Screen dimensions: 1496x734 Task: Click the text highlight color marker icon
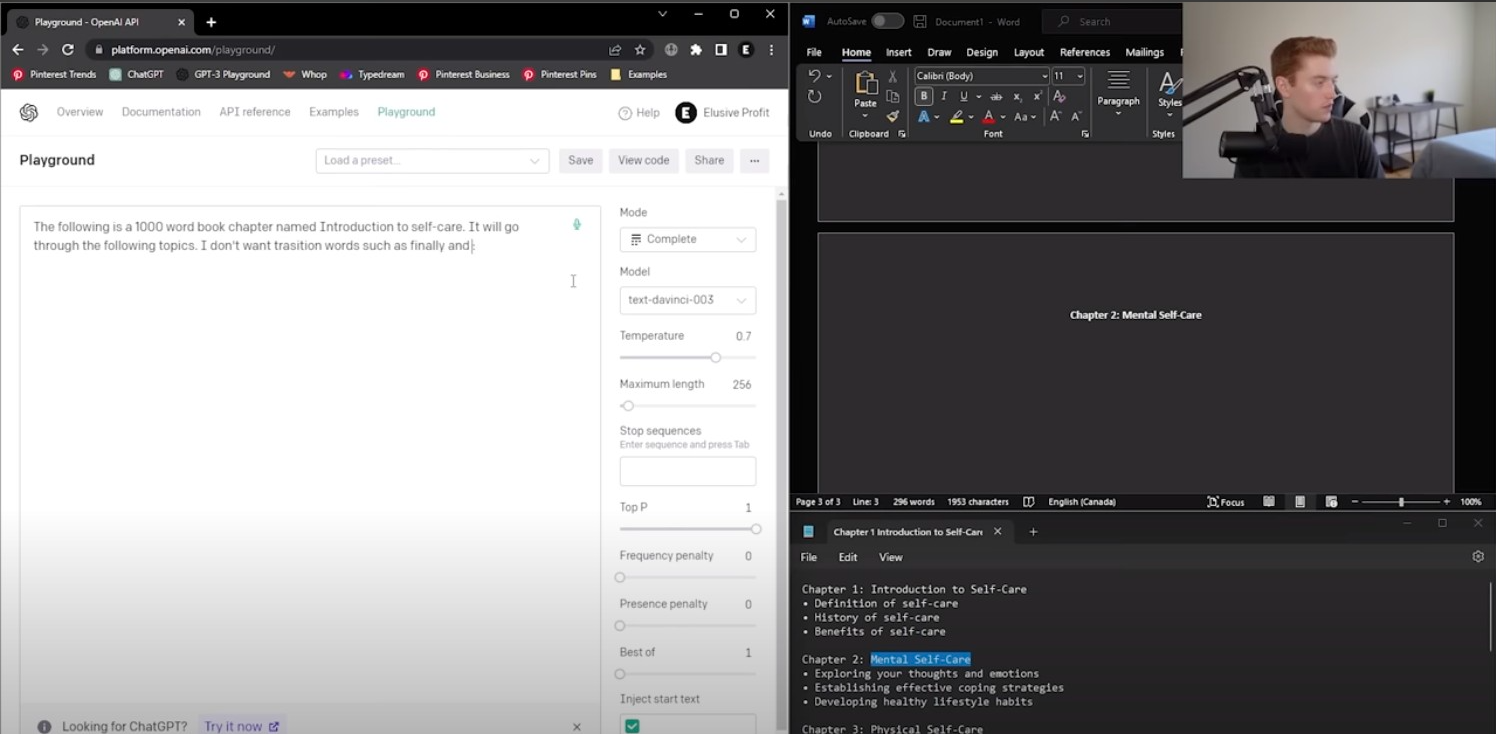point(956,117)
